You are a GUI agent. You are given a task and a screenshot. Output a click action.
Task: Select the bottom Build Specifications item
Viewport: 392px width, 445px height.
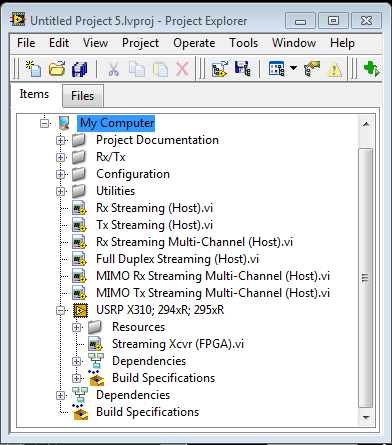147,412
